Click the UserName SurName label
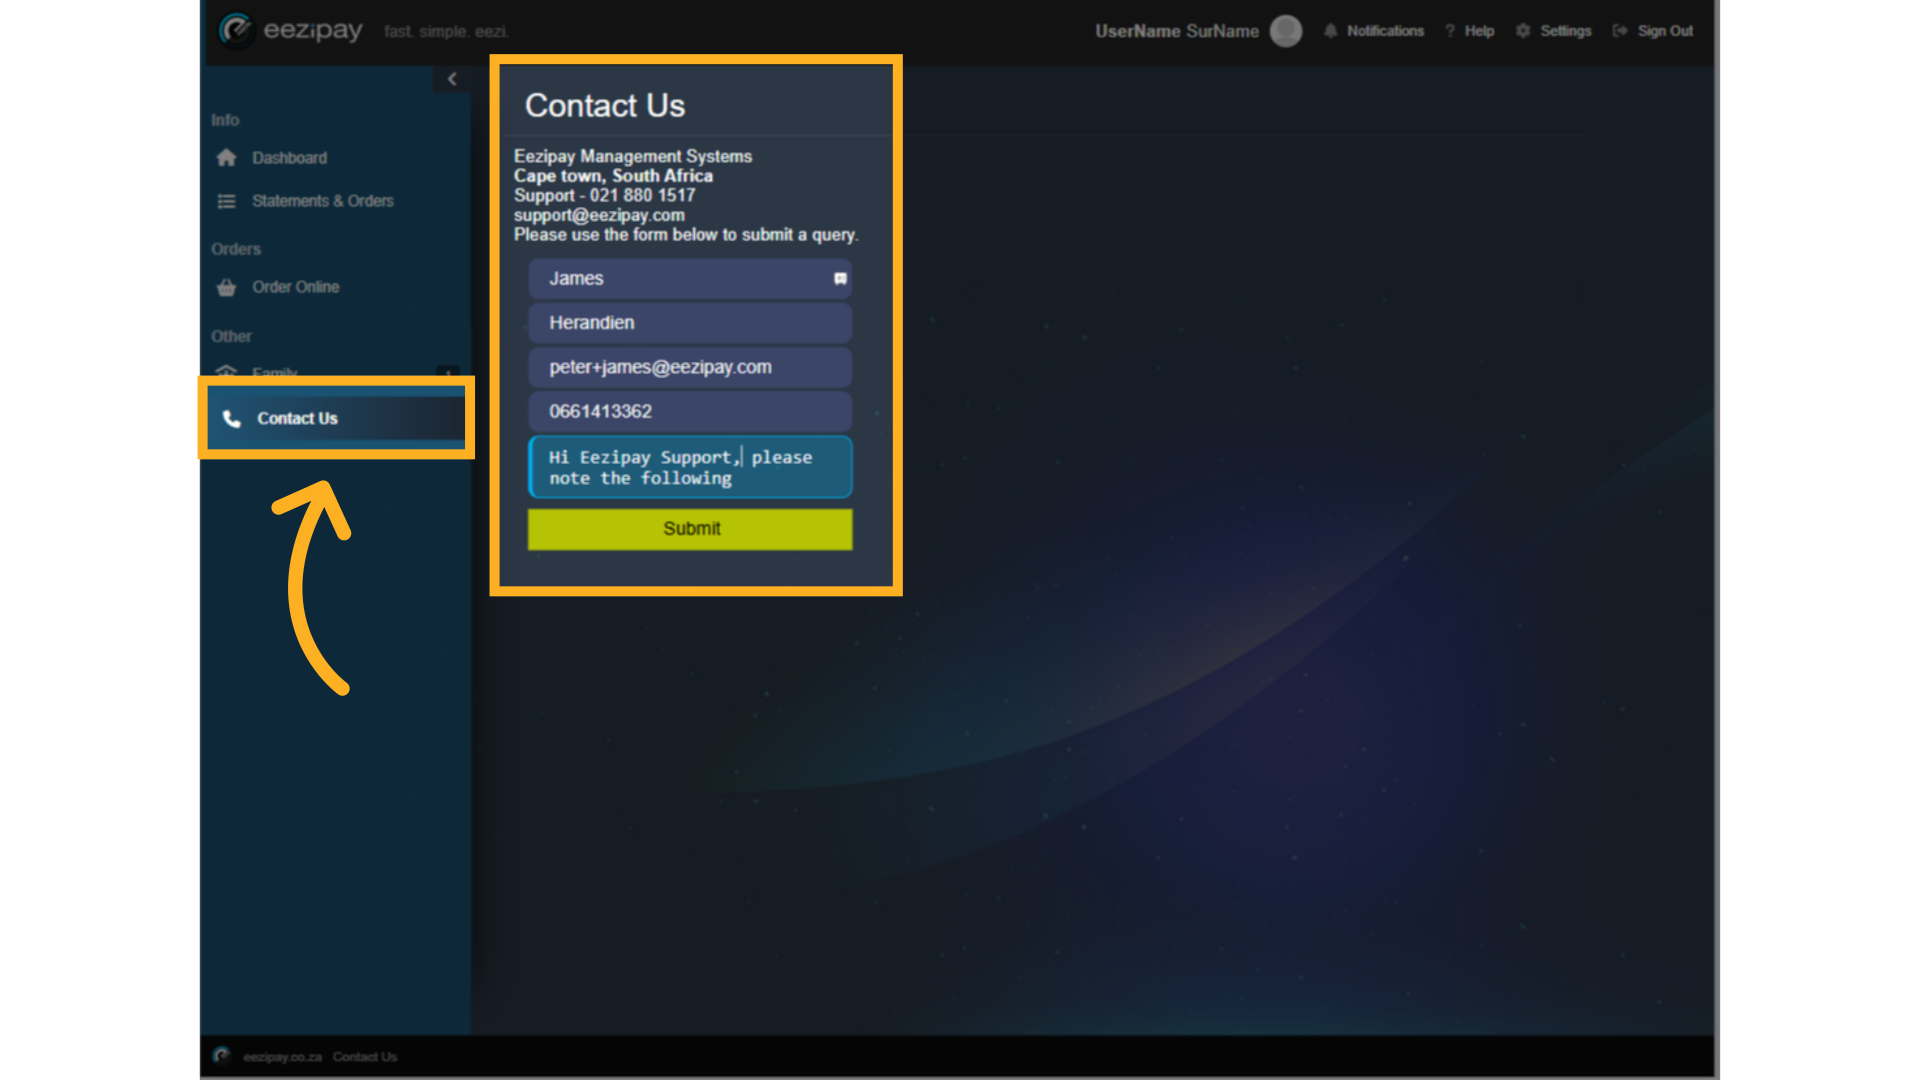The width and height of the screenshot is (1920, 1080). pyautogui.click(x=1177, y=31)
